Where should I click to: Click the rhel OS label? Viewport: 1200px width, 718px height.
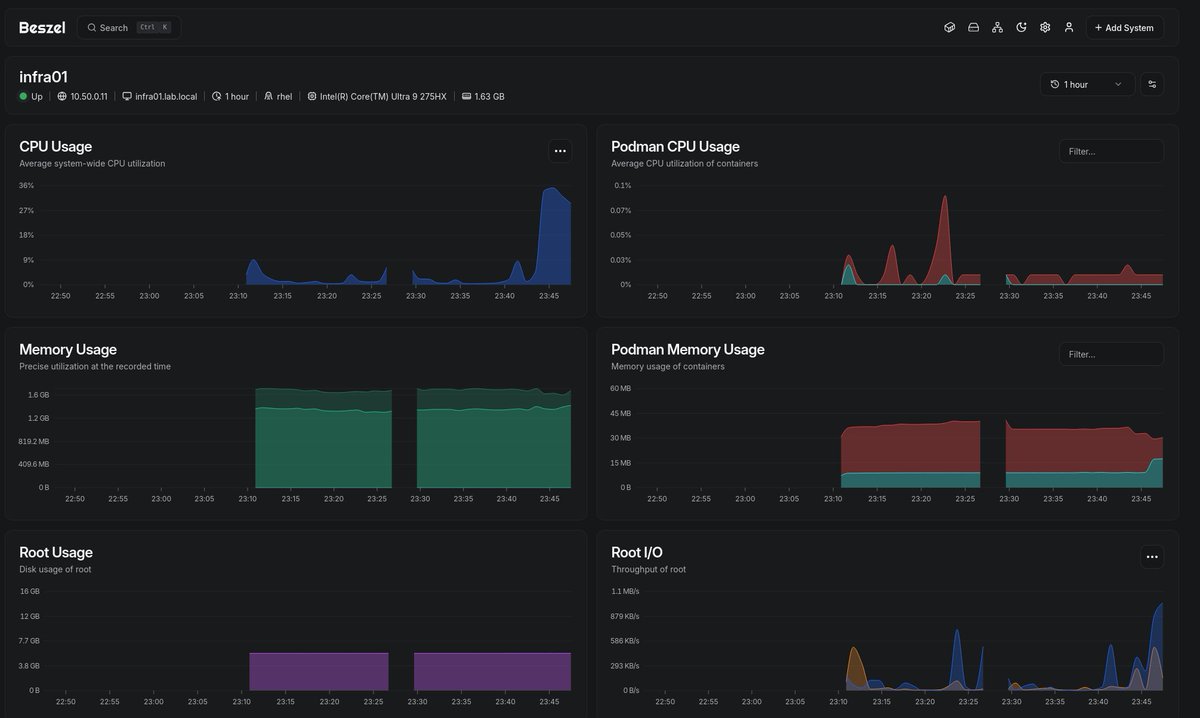pyautogui.click(x=284, y=97)
